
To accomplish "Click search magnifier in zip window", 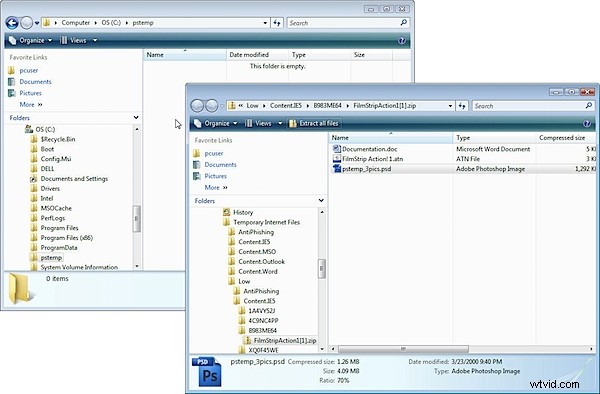I will click(589, 106).
